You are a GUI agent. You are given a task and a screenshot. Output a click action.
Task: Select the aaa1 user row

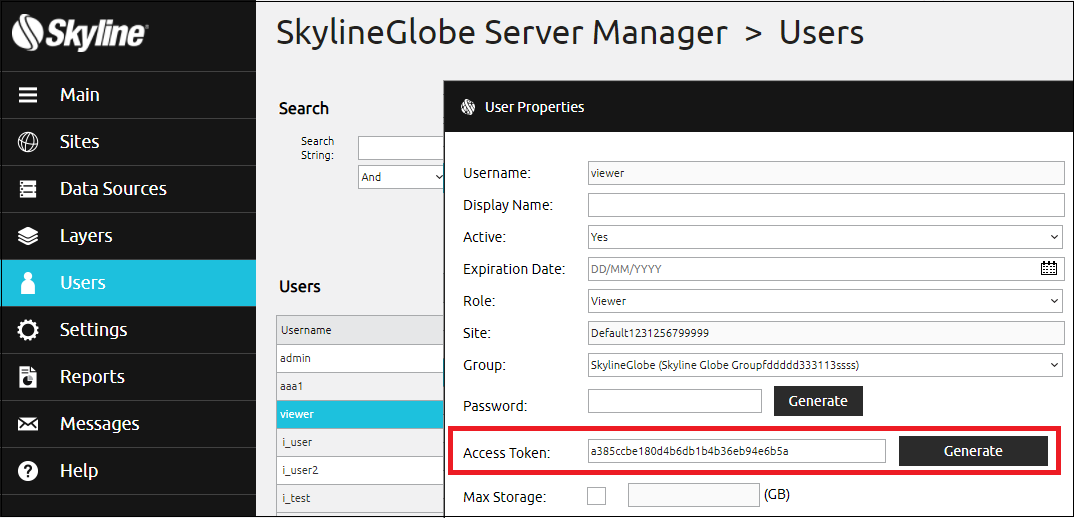[360, 386]
